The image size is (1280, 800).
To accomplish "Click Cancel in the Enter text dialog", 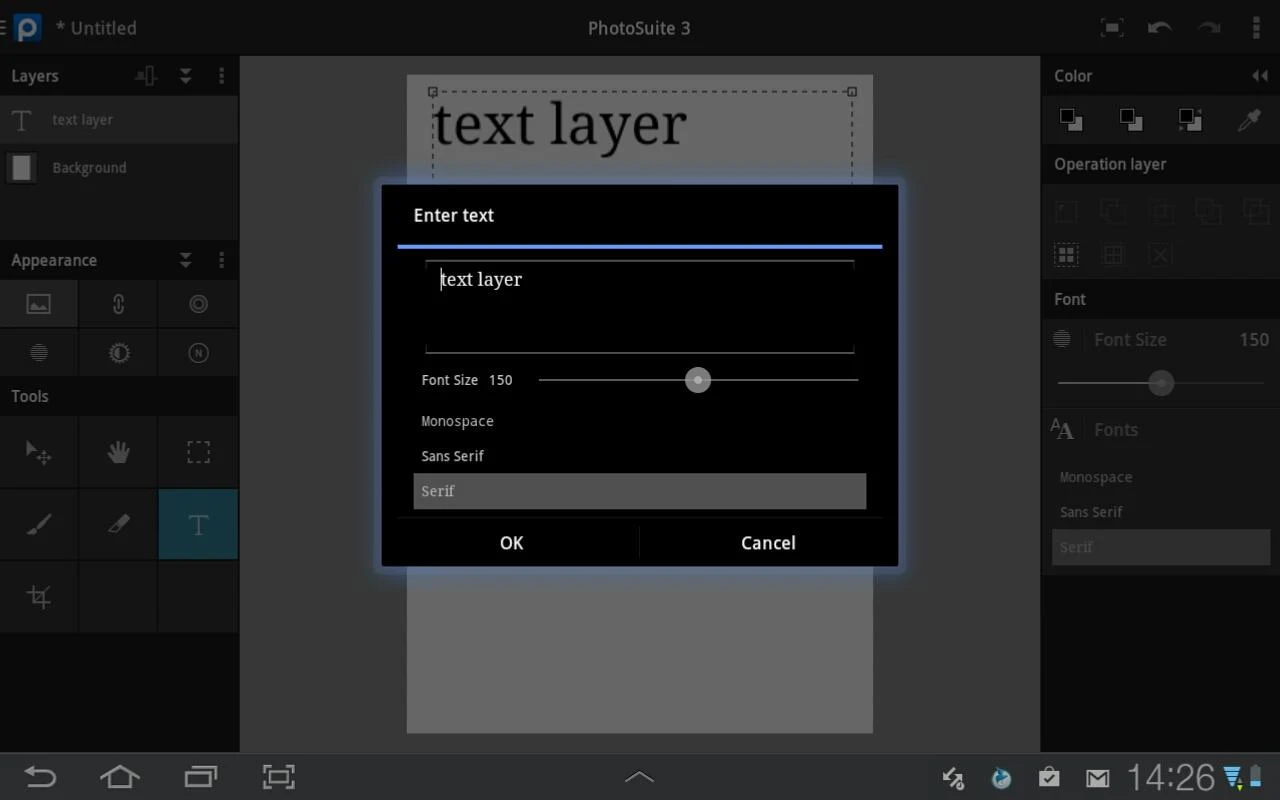I will tap(768, 543).
